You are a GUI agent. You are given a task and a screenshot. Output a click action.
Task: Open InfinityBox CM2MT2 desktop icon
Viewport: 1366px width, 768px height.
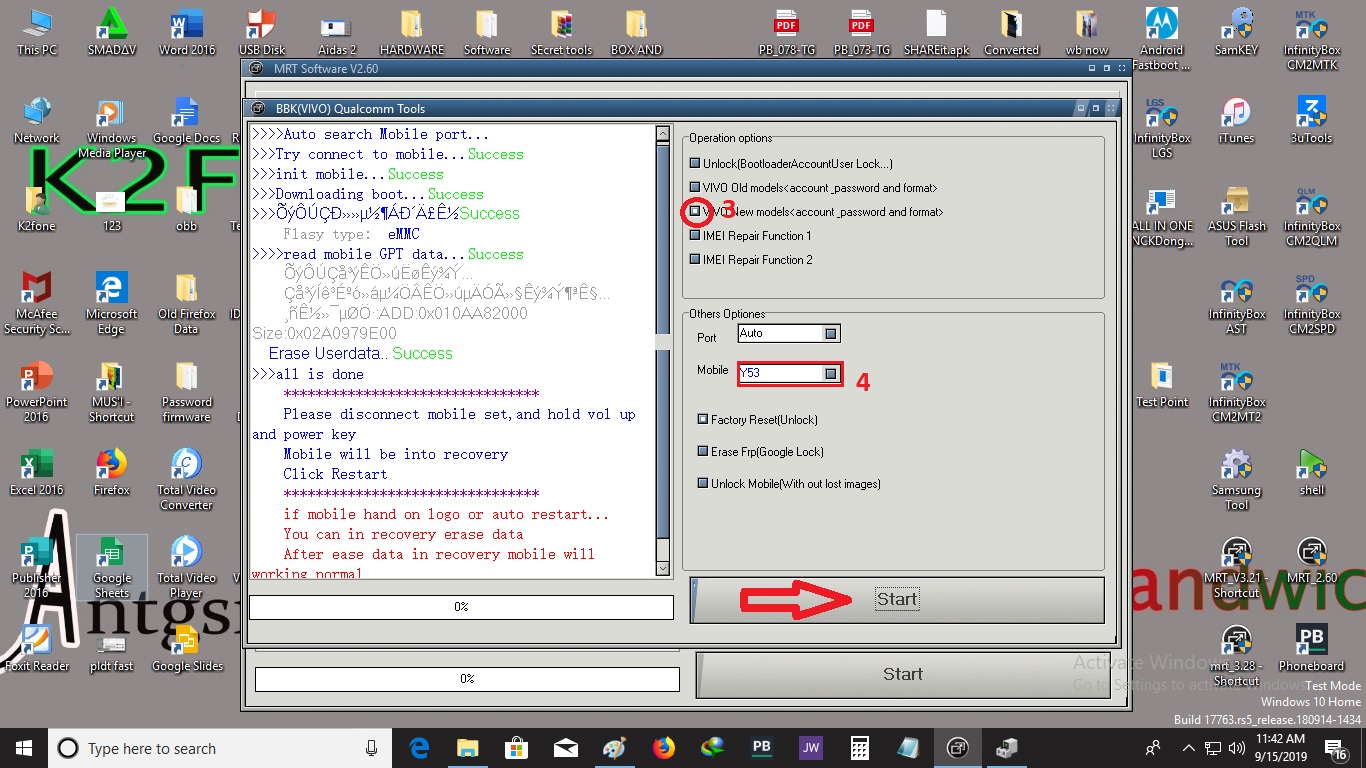[1236, 390]
